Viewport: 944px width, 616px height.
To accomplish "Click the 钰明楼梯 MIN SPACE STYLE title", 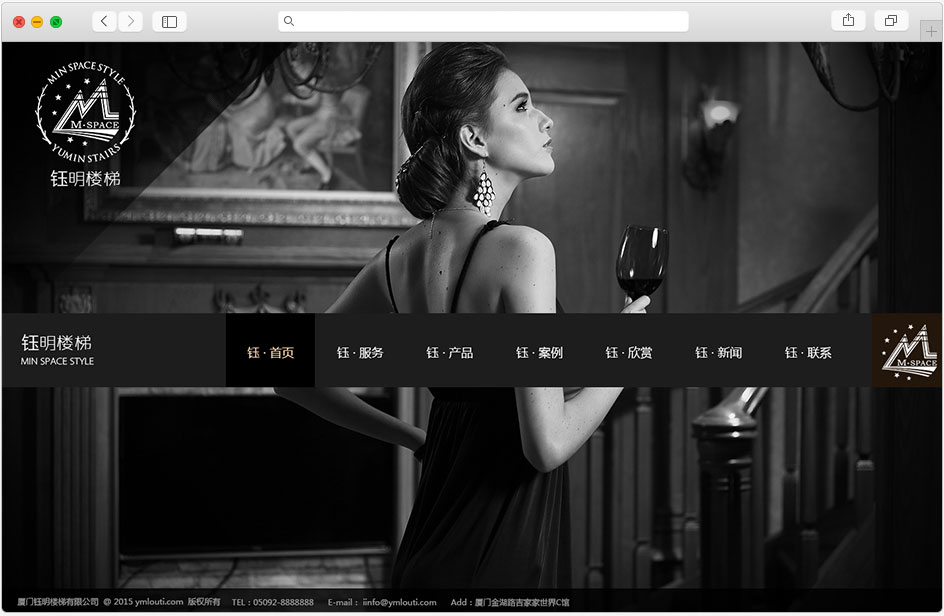I will pos(57,349).
